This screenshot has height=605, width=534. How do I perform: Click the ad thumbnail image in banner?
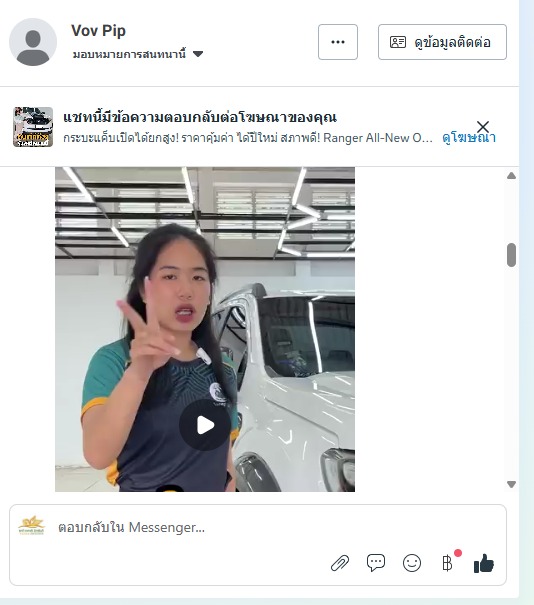(33, 127)
